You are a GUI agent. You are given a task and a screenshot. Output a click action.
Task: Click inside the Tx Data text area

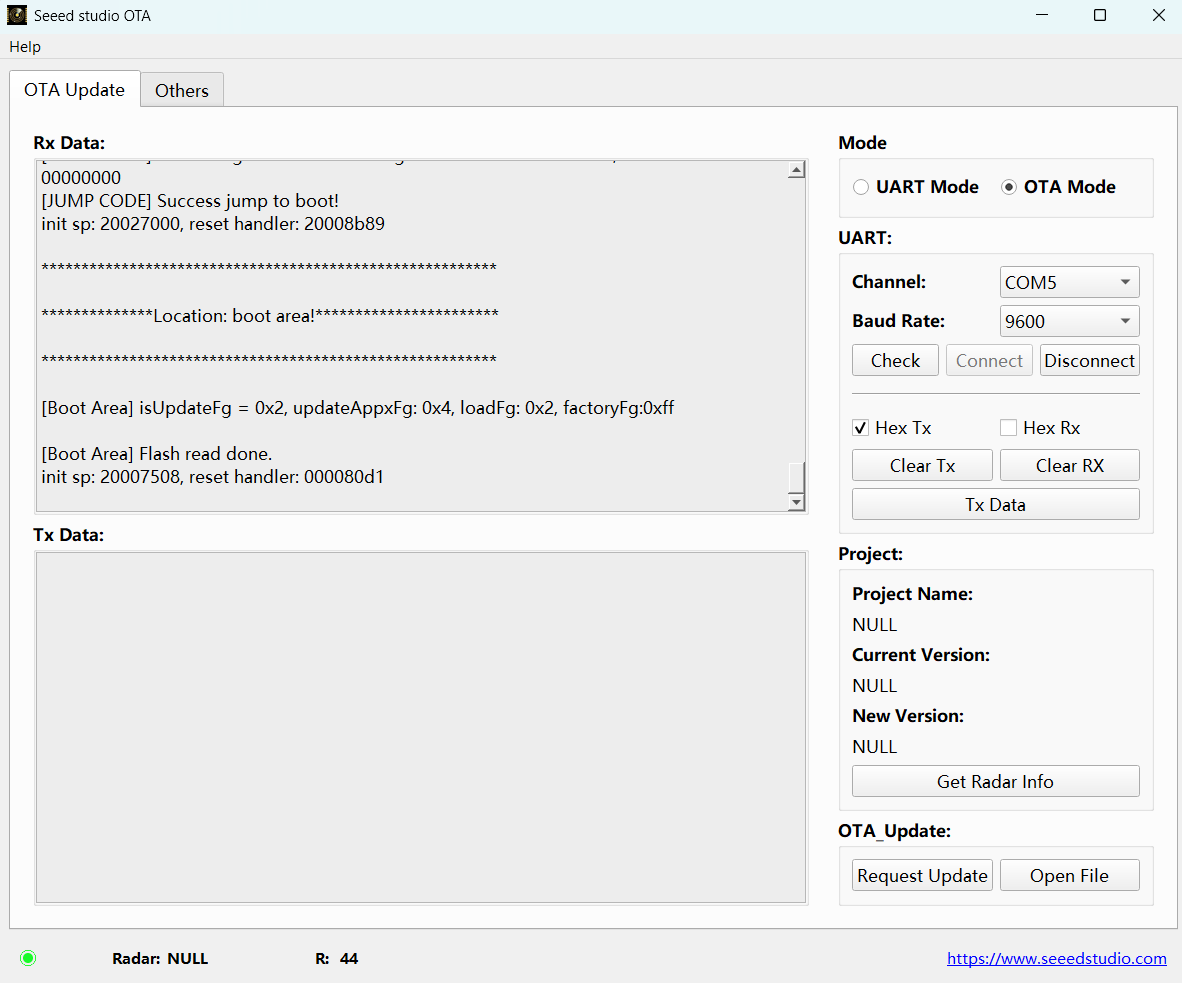[x=420, y=727]
